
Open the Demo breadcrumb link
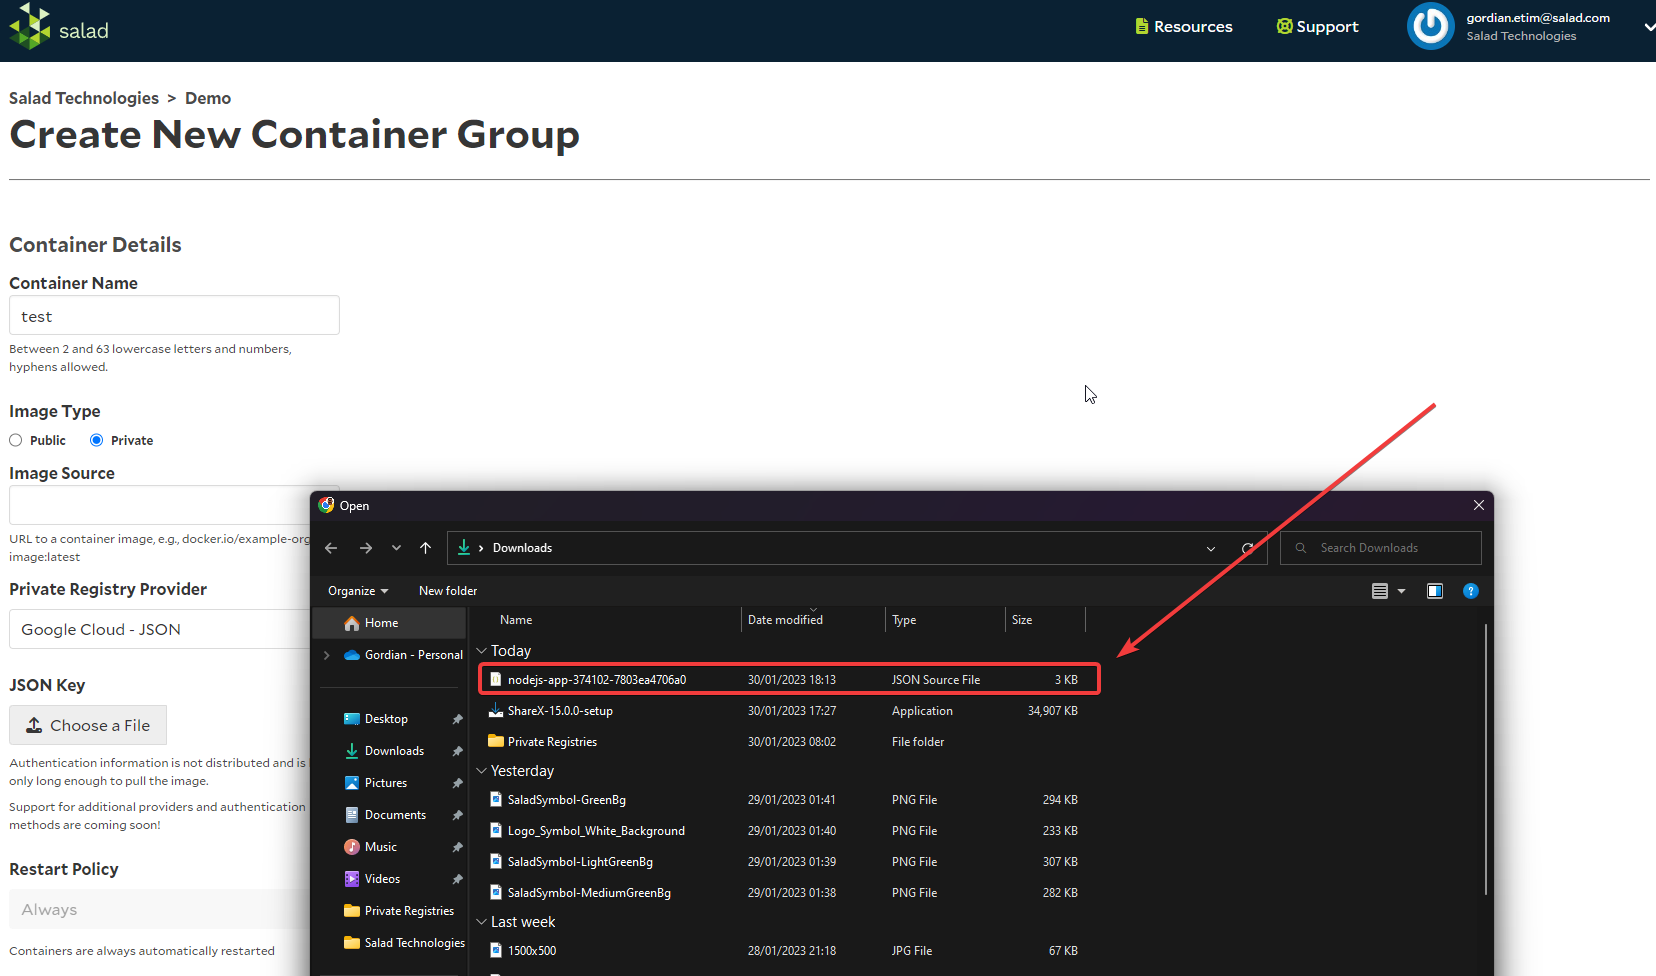tap(208, 98)
